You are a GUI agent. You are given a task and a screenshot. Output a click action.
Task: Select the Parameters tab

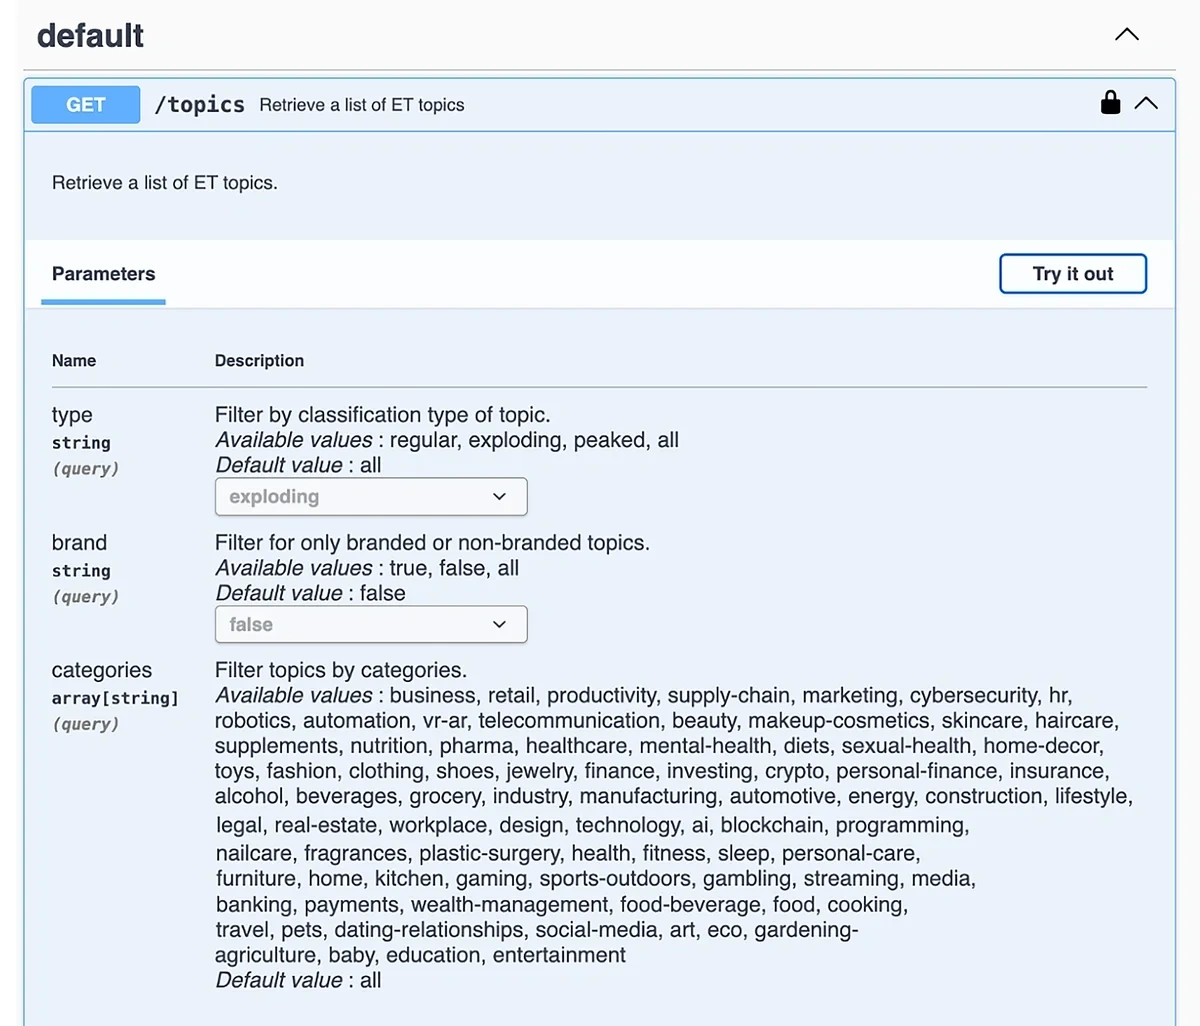(103, 273)
